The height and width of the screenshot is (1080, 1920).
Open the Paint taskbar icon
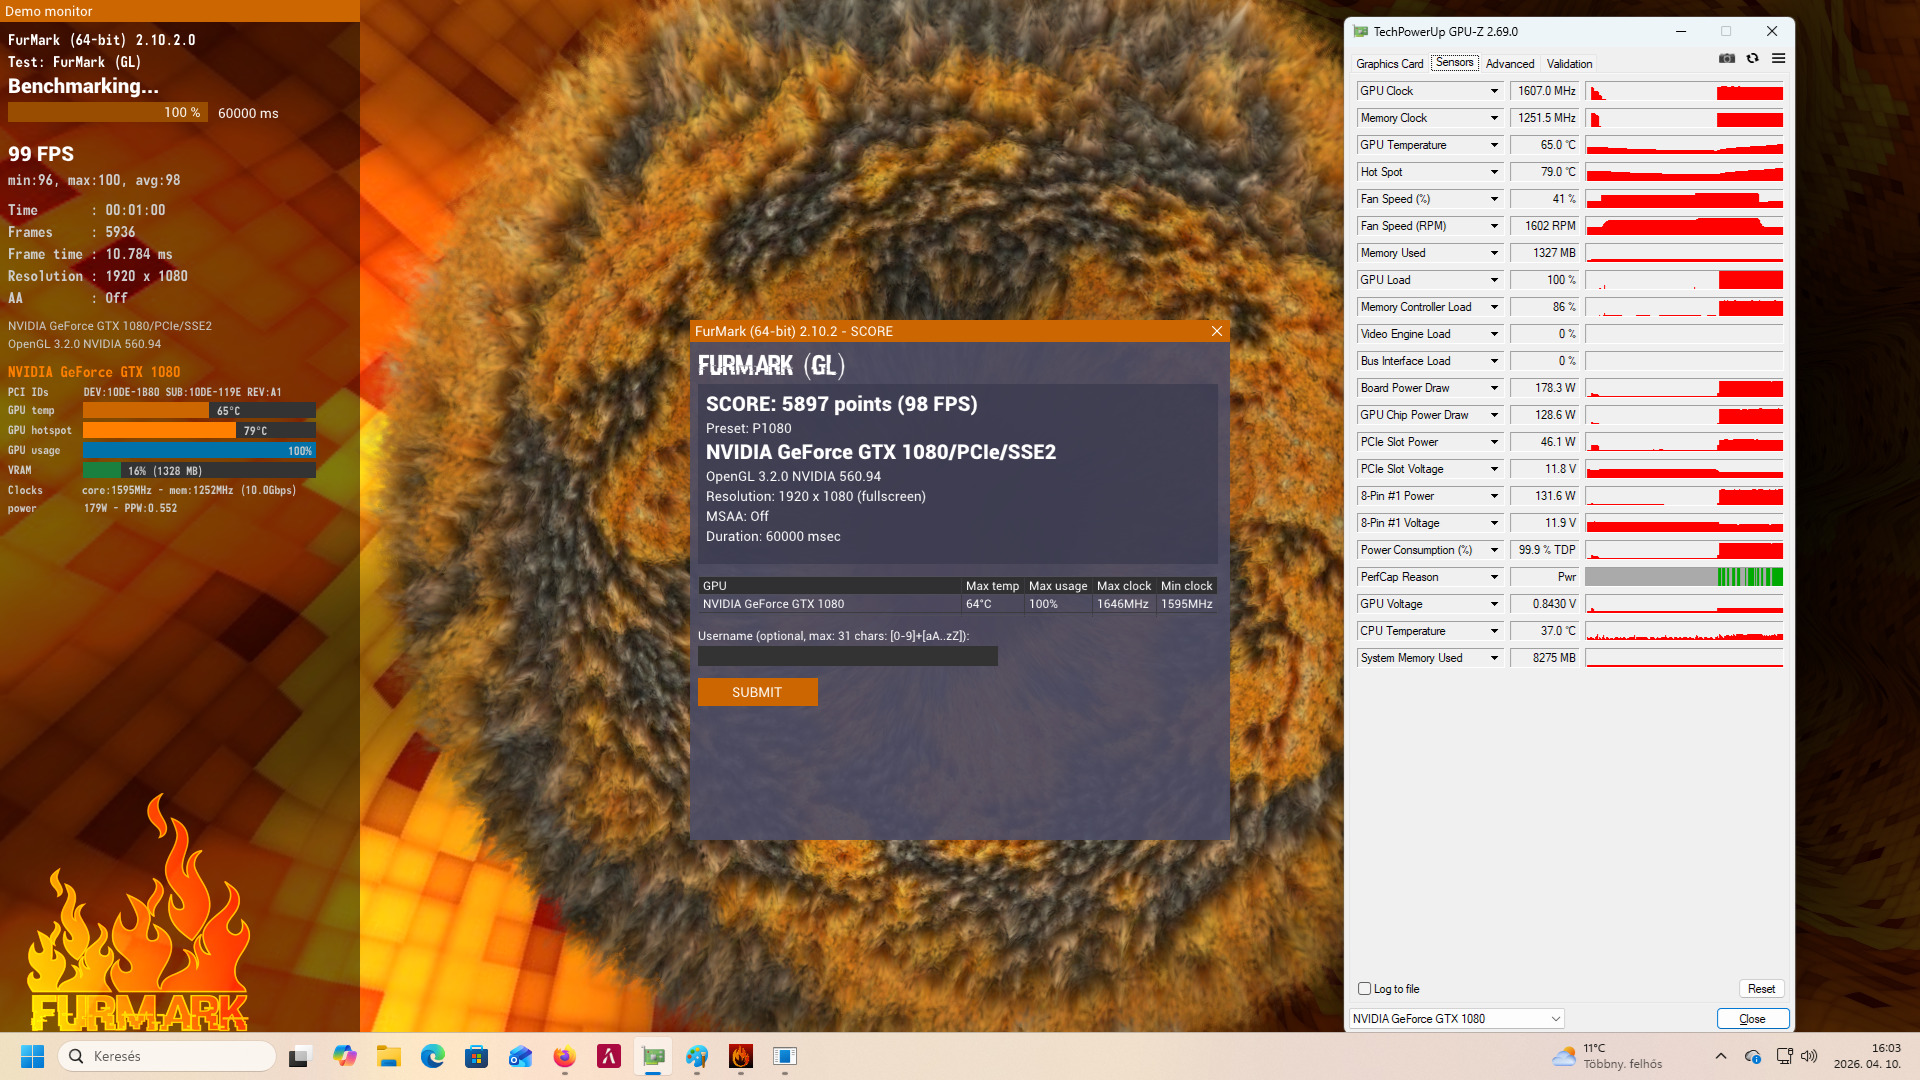(x=697, y=1057)
